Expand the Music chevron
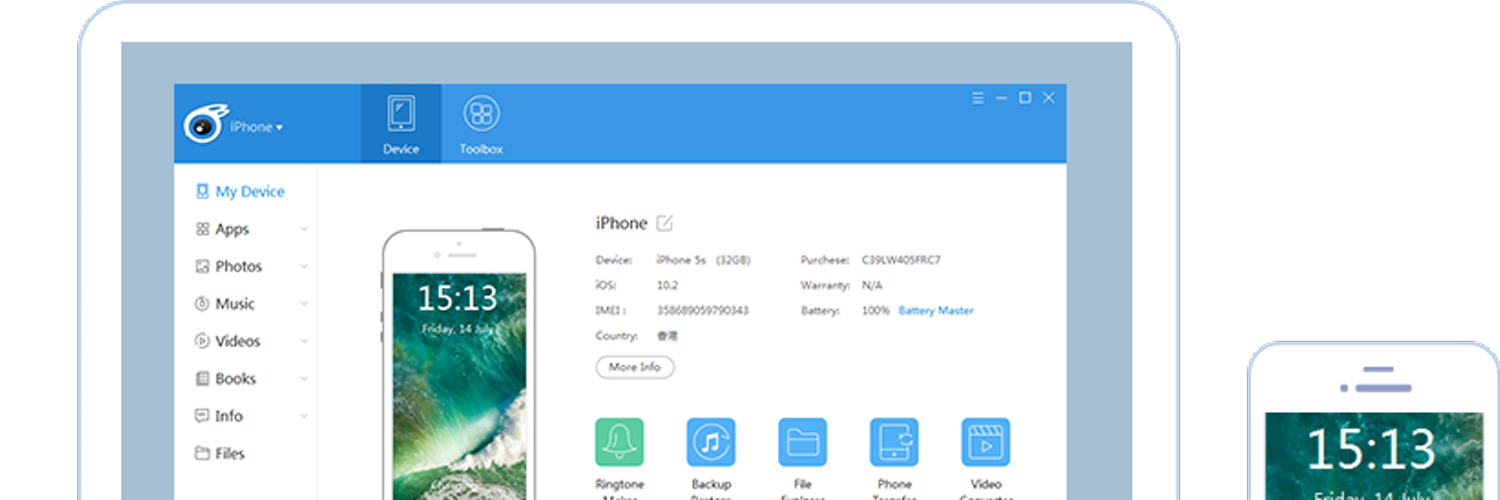Viewport: 1500px width, 500px height. click(x=304, y=304)
